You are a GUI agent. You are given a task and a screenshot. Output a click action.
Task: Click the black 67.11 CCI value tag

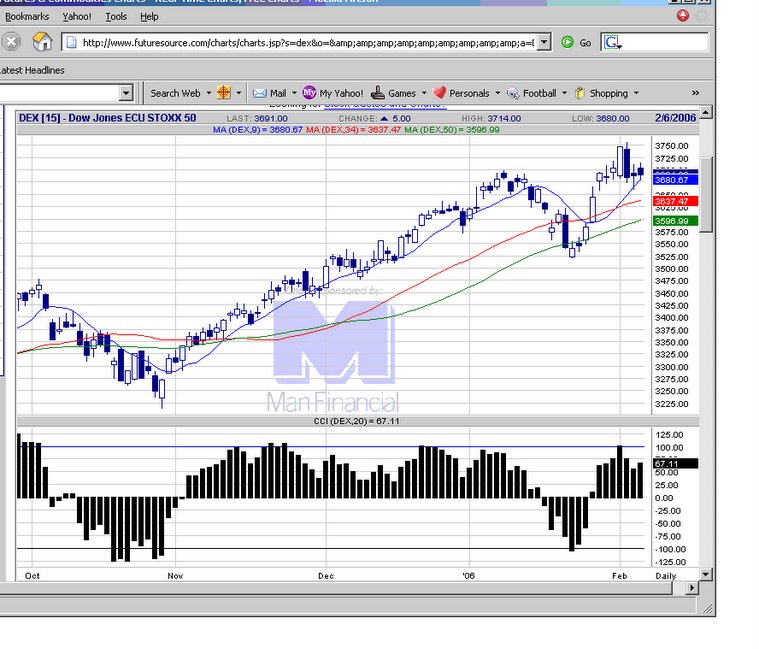click(675, 464)
